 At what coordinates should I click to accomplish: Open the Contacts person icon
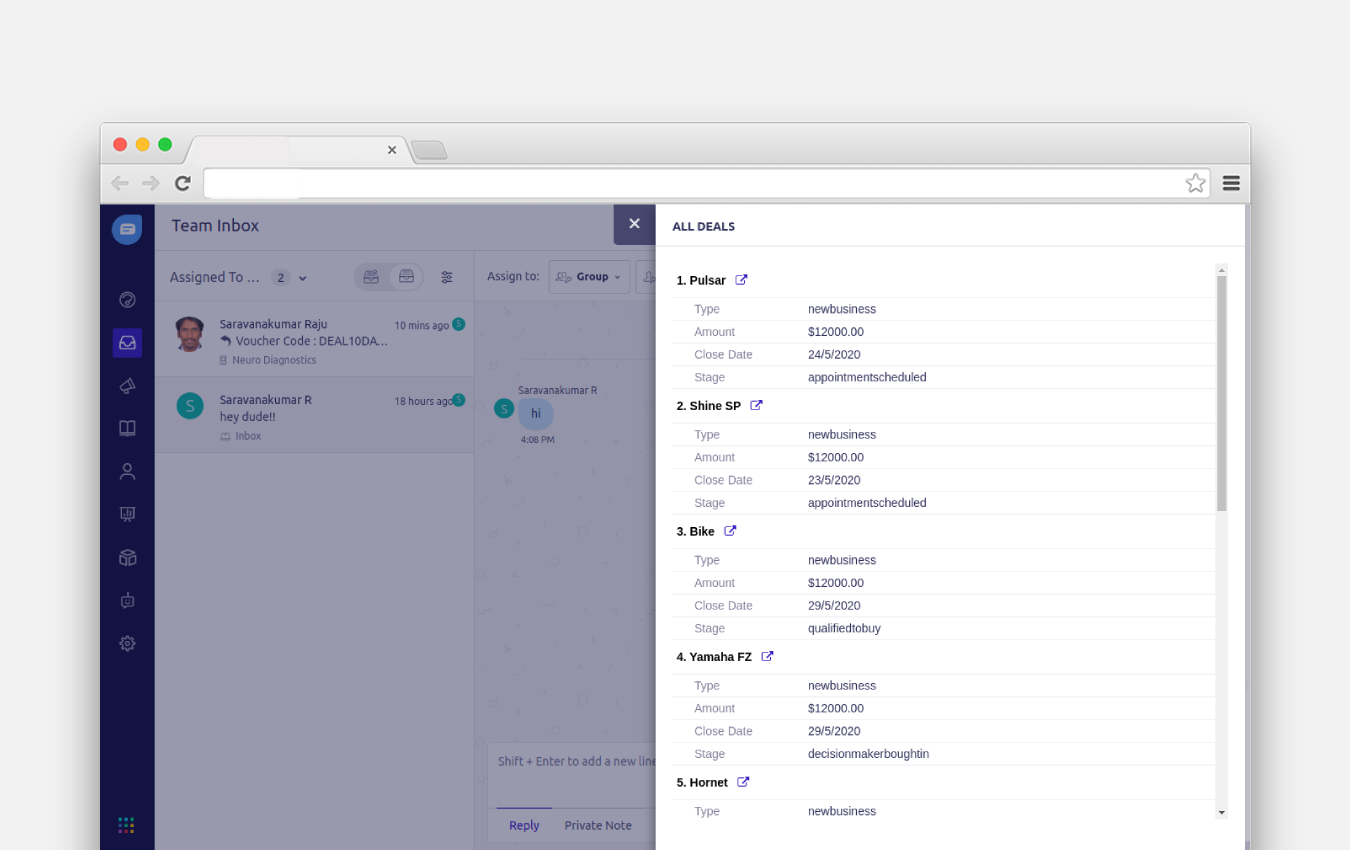127,471
